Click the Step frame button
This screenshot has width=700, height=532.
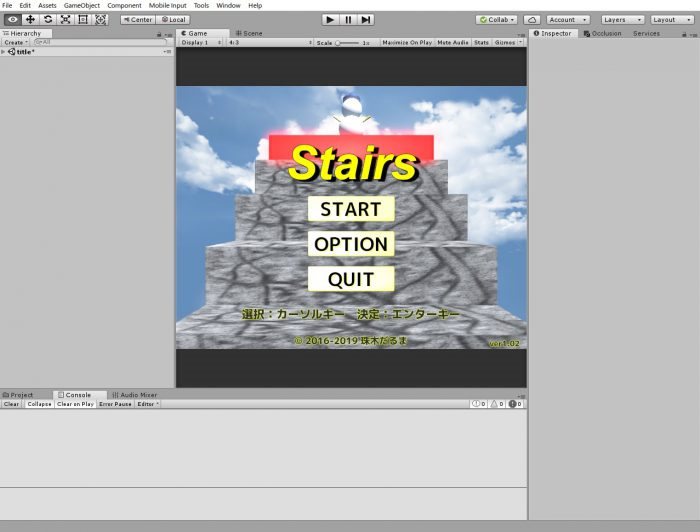[366, 20]
